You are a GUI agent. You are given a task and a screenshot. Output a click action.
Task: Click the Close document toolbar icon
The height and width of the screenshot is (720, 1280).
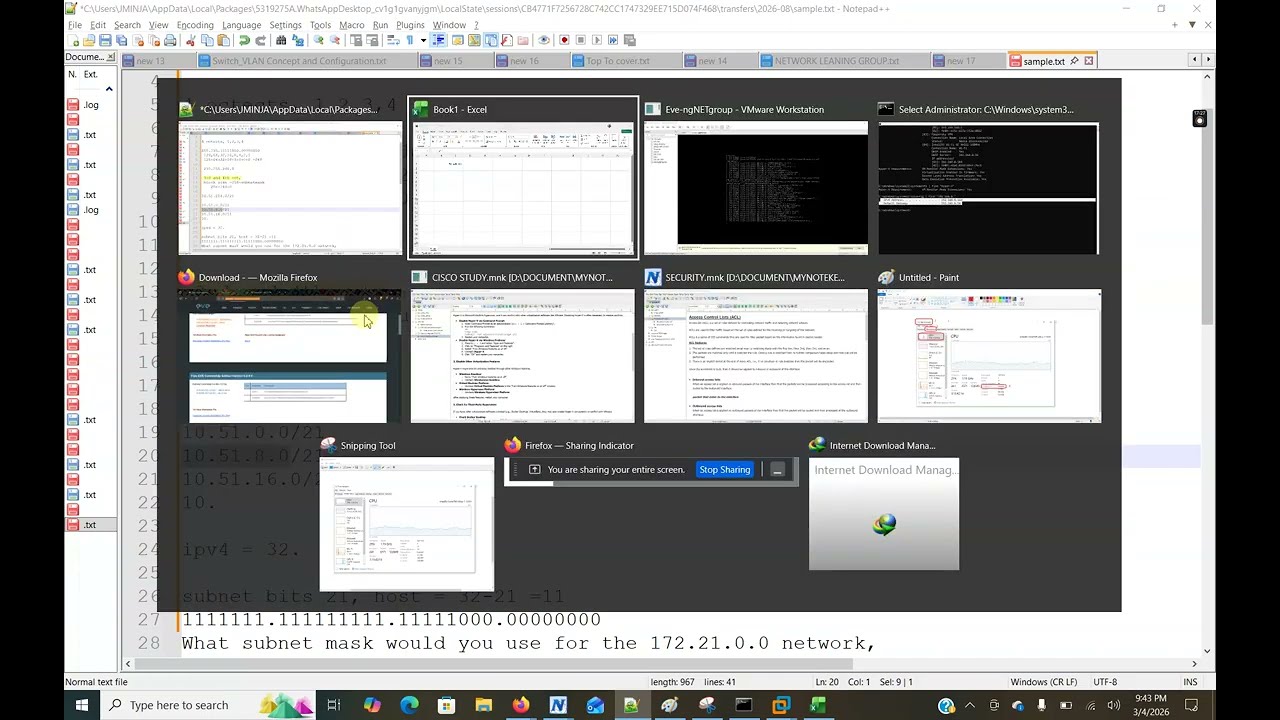coord(138,40)
